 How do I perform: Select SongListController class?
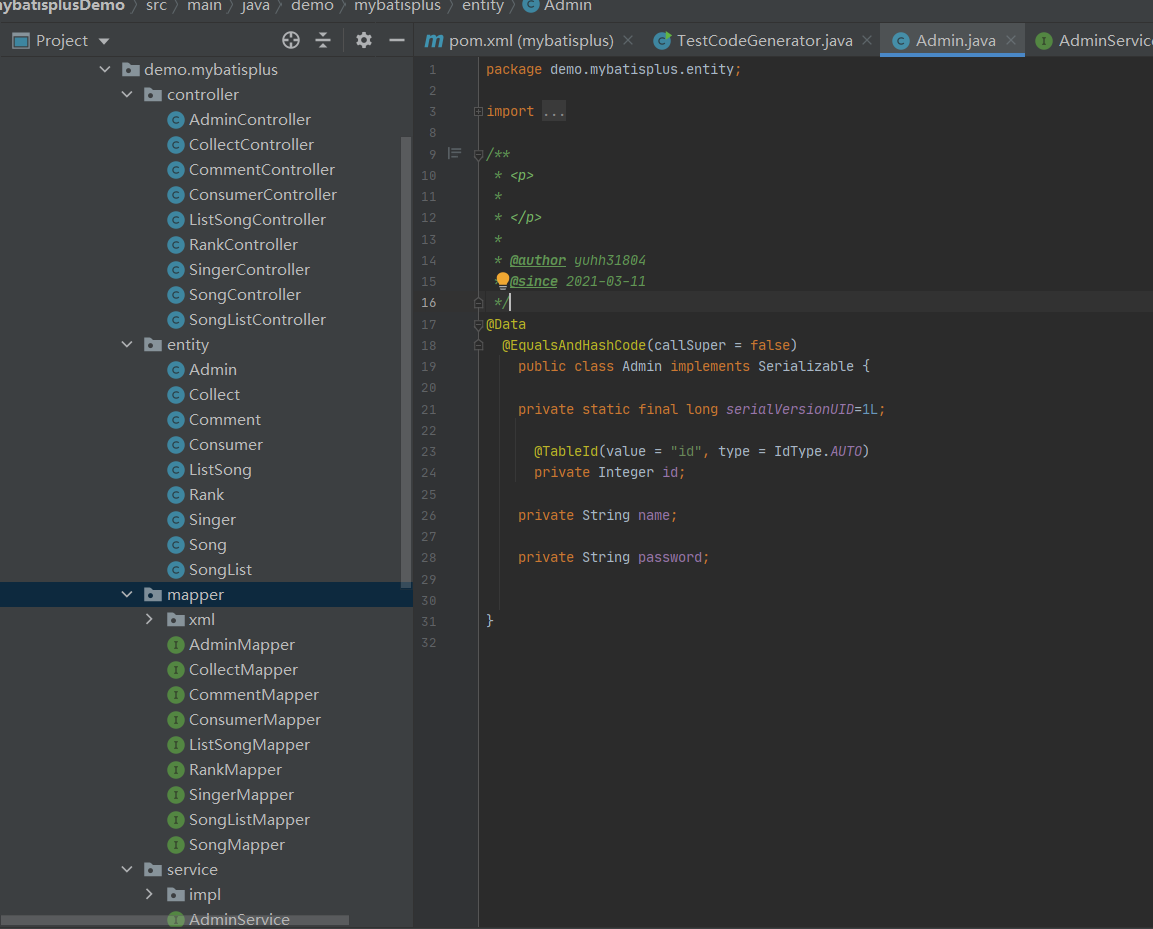pyautogui.click(x=257, y=319)
